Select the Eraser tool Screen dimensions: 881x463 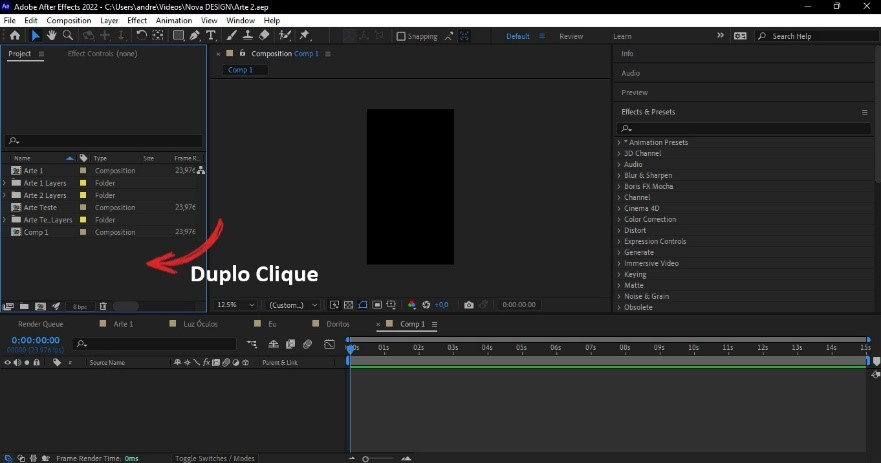point(264,35)
